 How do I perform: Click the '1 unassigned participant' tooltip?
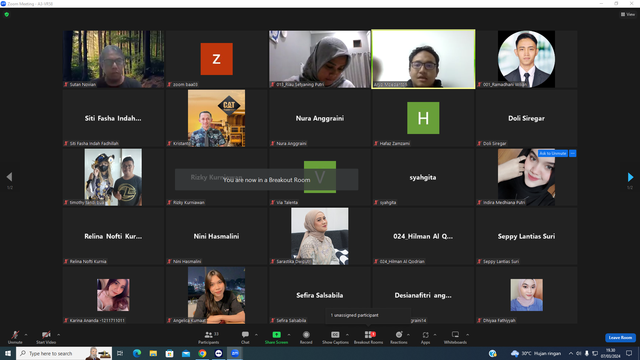(x=368, y=316)
